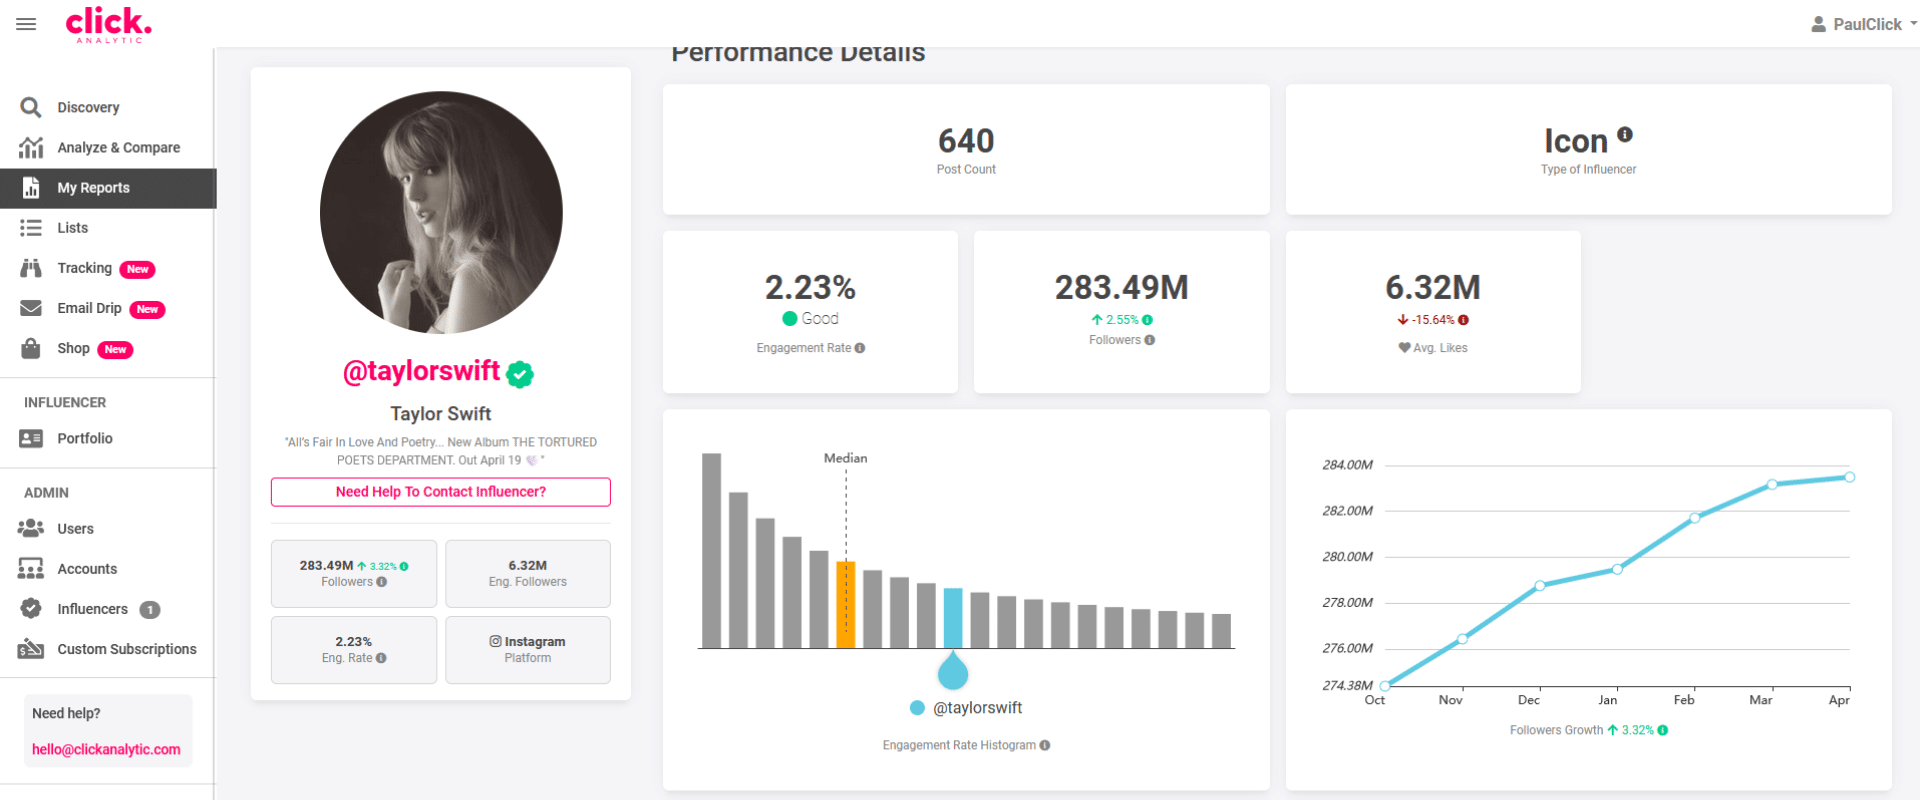Click the Dec data point on growth chart
The width and height of the screenshot is (1920, 800).
[1540, 586]
